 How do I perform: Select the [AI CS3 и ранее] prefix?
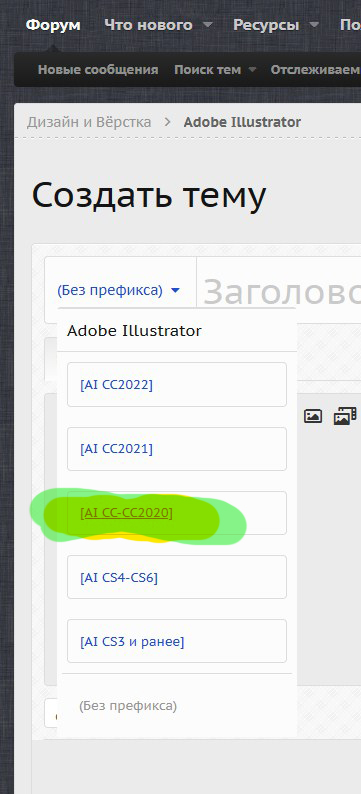tap(177, 641)
